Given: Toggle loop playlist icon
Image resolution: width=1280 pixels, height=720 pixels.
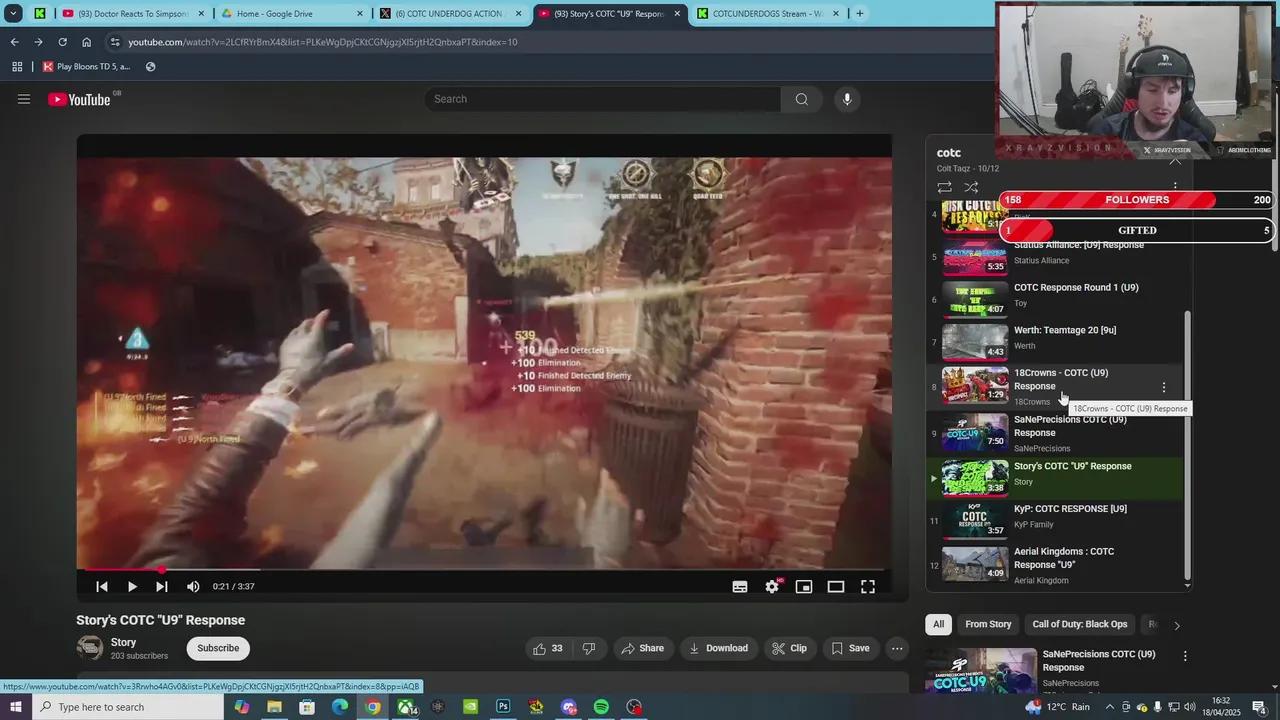Looking at the screenshot, I should [x=944, y=187].
